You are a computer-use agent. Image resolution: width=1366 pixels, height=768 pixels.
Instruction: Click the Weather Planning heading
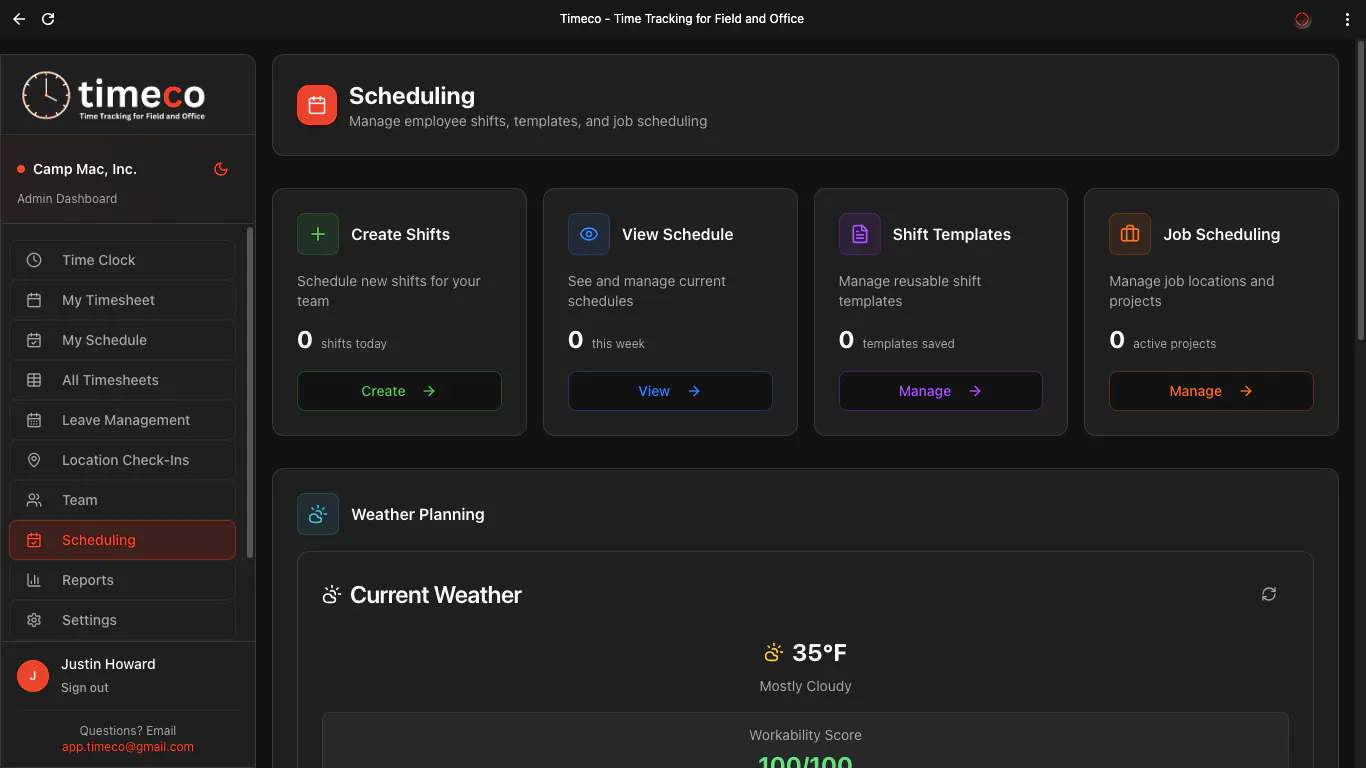pyautogui.click(x=418, y=514)
